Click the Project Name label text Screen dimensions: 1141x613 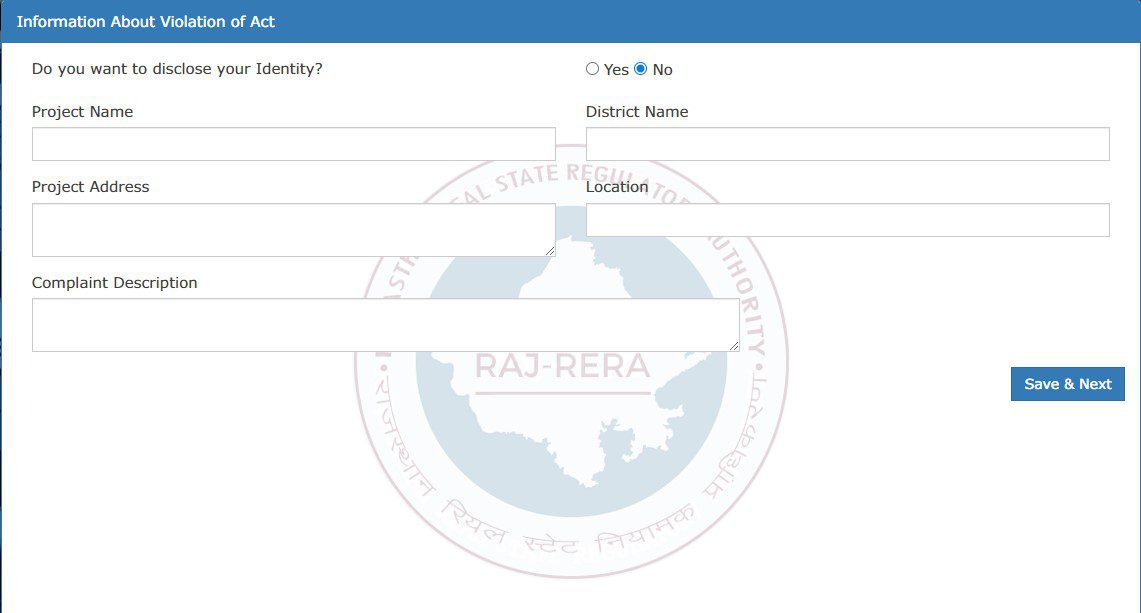point(82,111)
